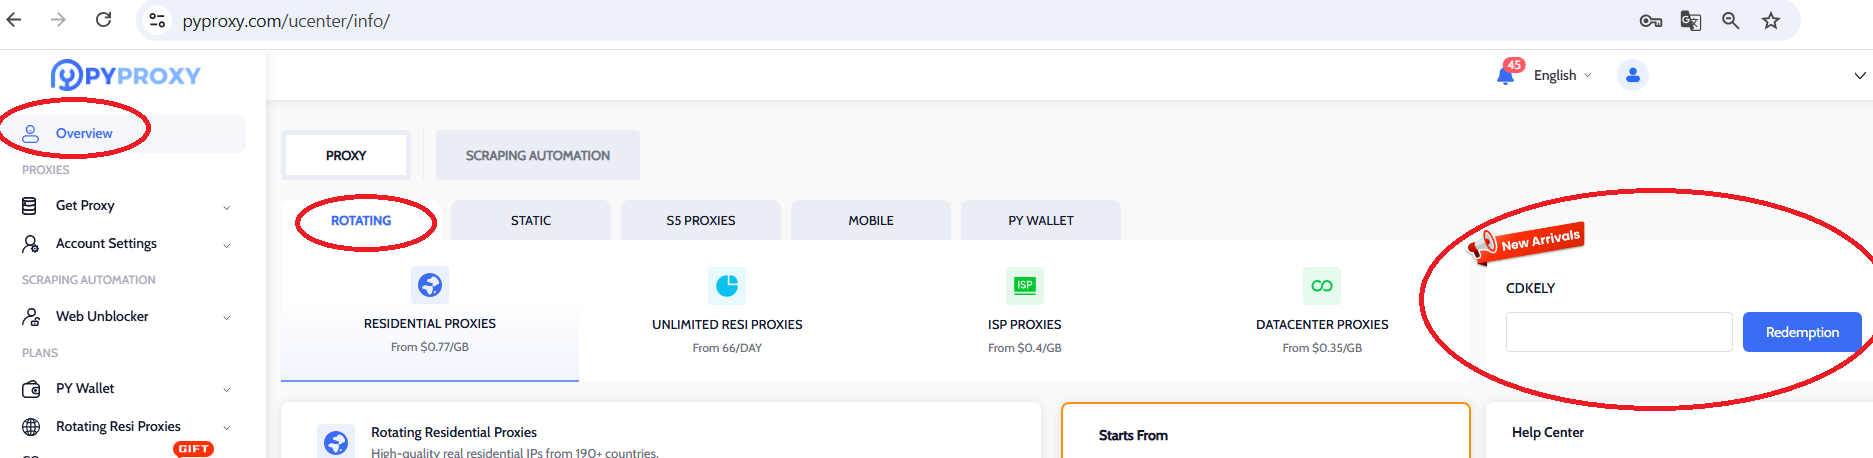Click the CDKEY input field
Screen dimensions: 1873x458
[1618, 333]
